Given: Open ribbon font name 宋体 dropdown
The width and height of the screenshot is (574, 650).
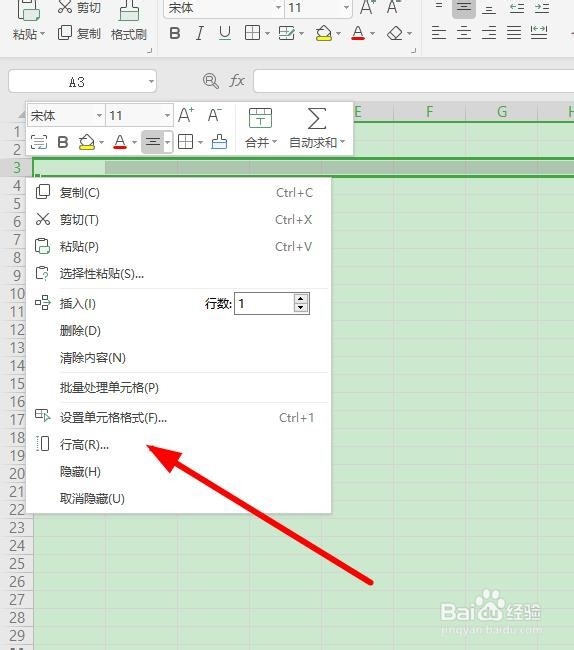Looking at the screenshot, I should click(x=279, y=7).
